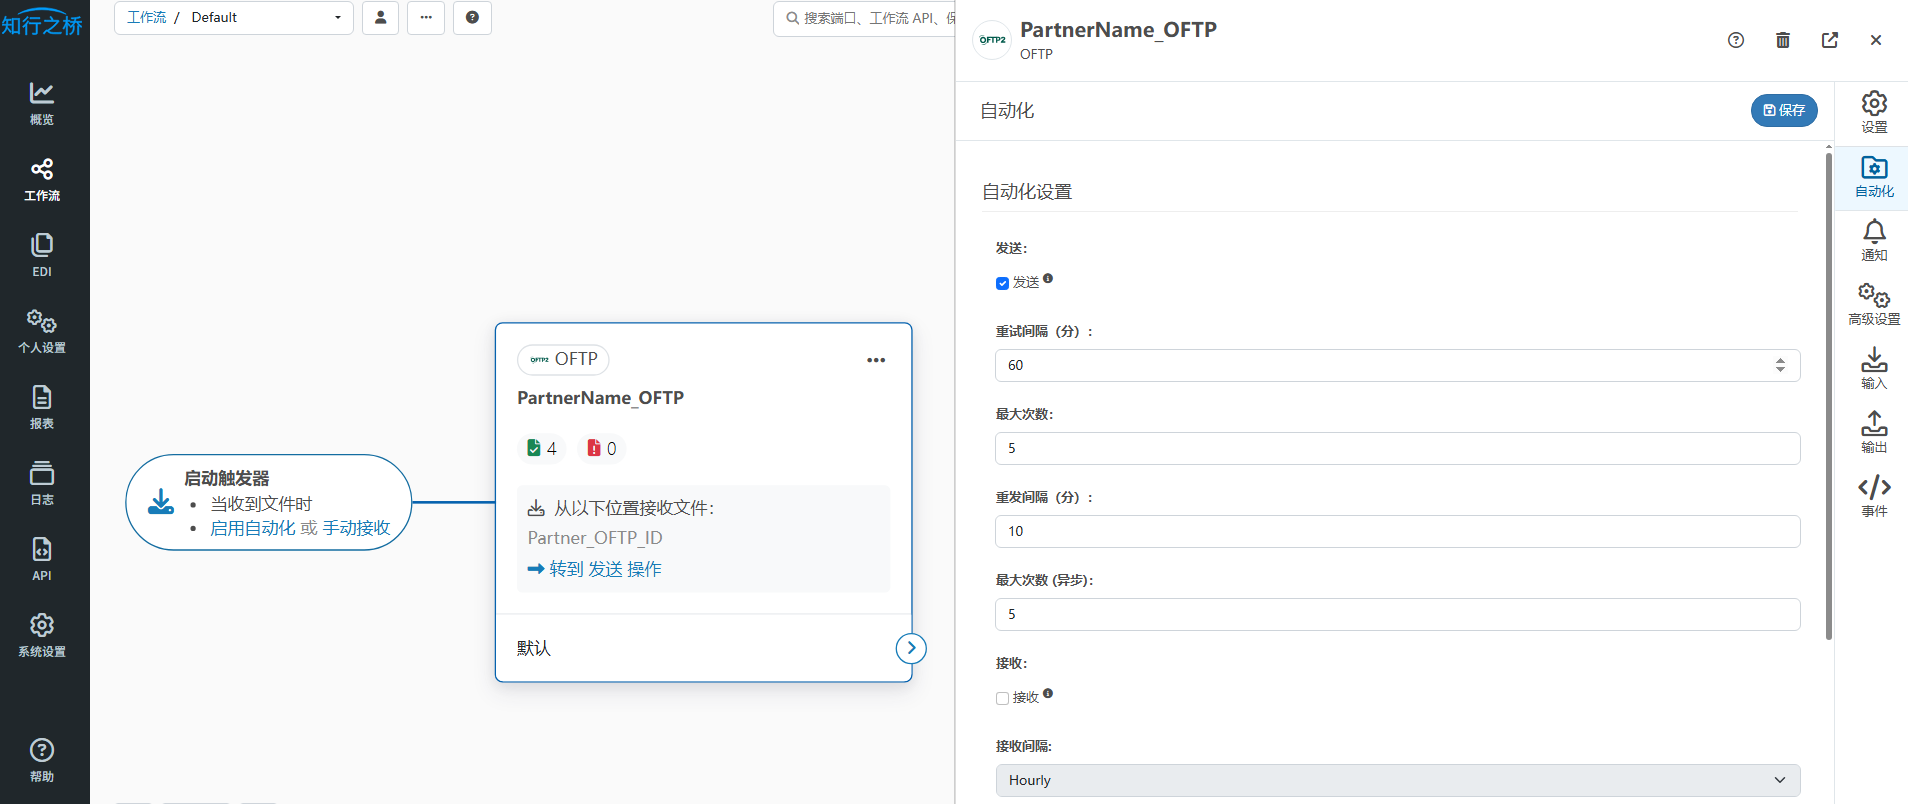Viewport: 1908px width, 804px height.
Task: Disable the 发送 send checkbox
Action: coord(1002,284)
